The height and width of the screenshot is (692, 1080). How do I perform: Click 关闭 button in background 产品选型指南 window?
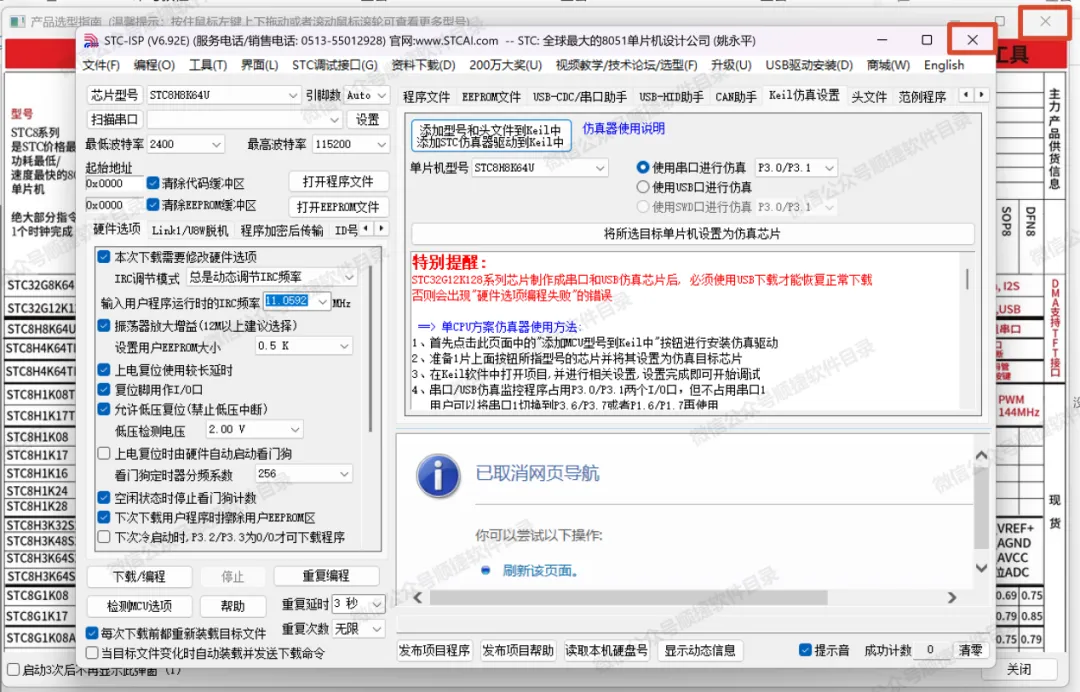point(1019,669)
